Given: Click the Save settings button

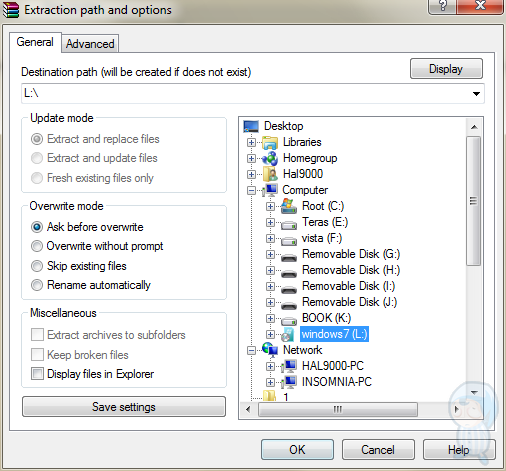Looking at the screenshot, I should pos(124,407).
